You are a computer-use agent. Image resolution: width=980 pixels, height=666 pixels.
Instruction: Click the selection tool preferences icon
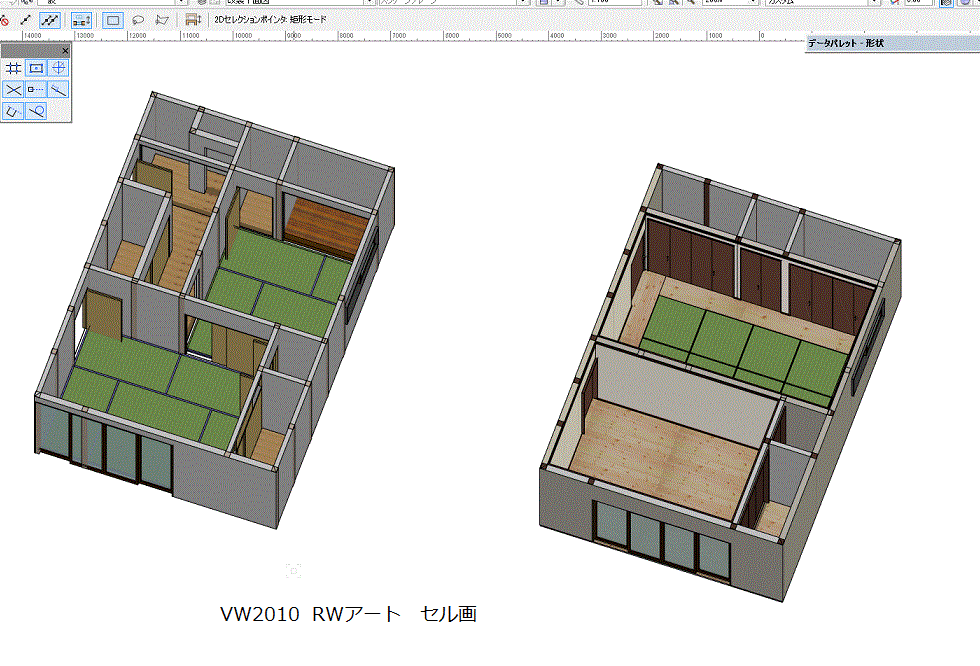click(193, 19)
